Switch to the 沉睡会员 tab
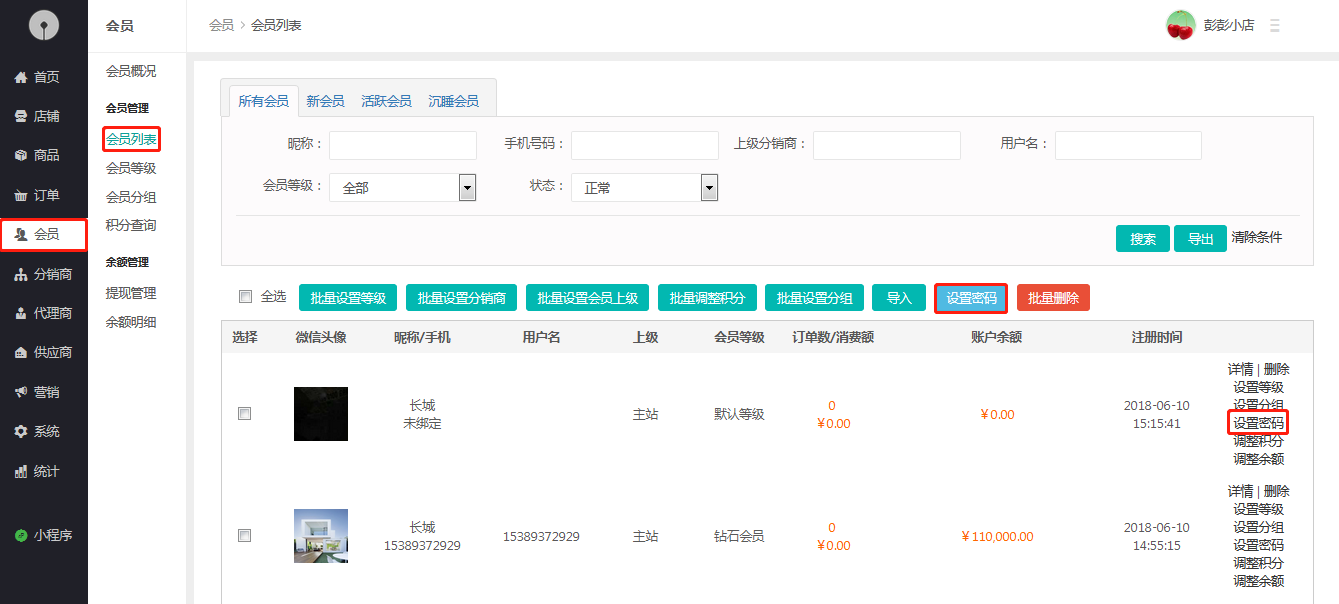This screenshot has width=1339, height=604. [453, 101]
